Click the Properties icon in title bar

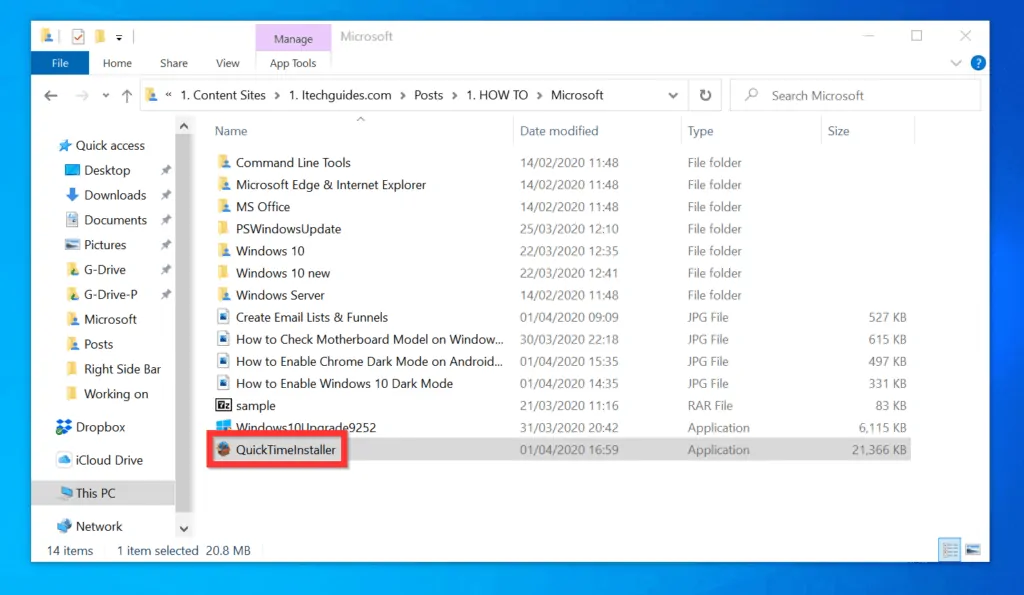tap(78, 37)
